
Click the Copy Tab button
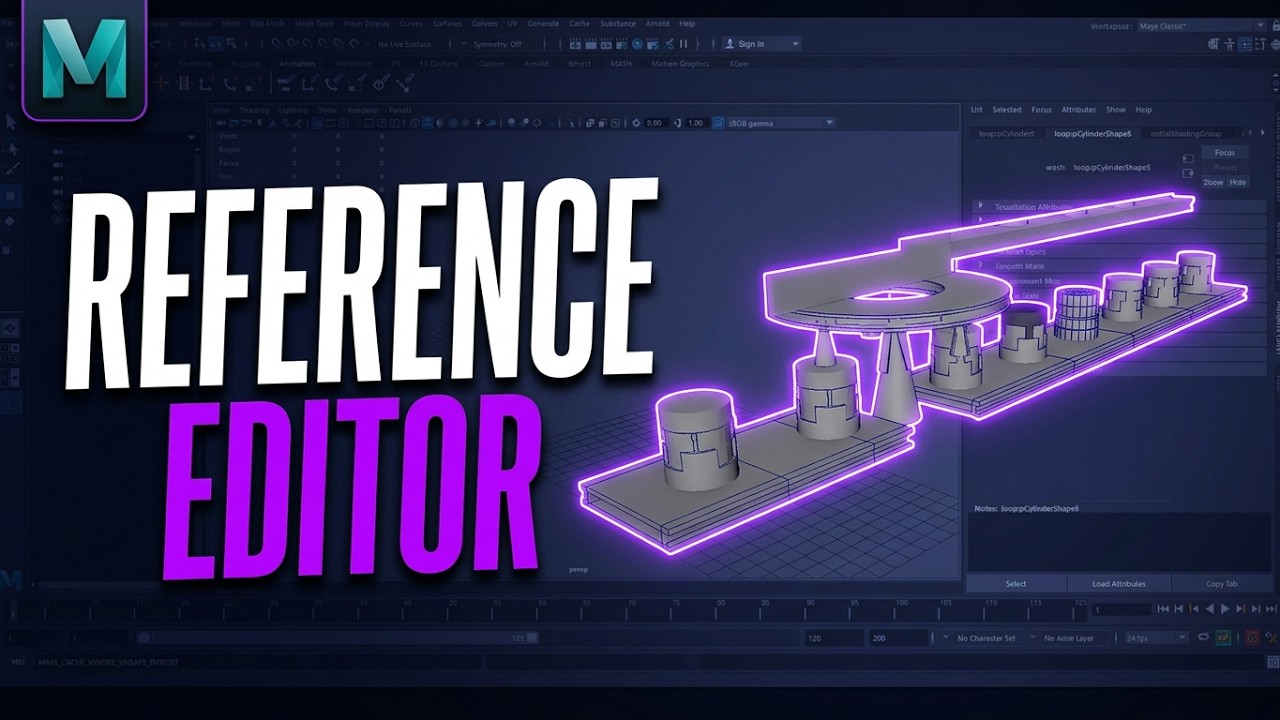(1222, 584)
